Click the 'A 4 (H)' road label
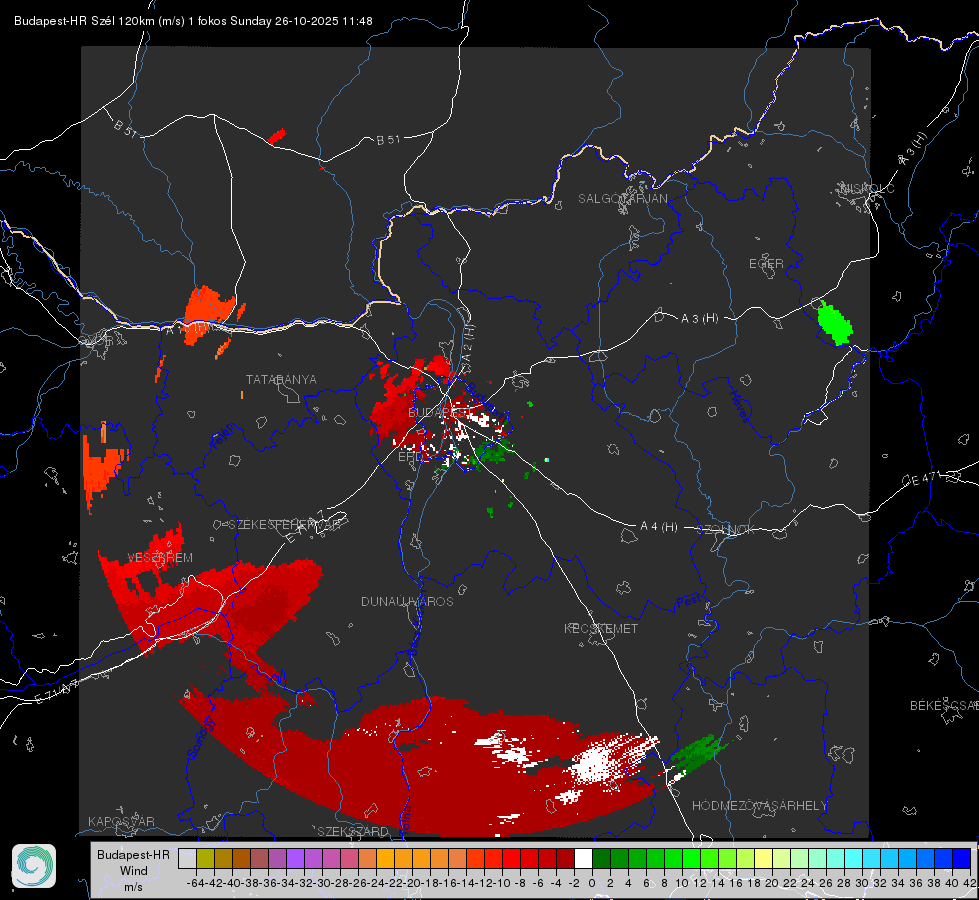979x900 pixels. click(659, 527)
